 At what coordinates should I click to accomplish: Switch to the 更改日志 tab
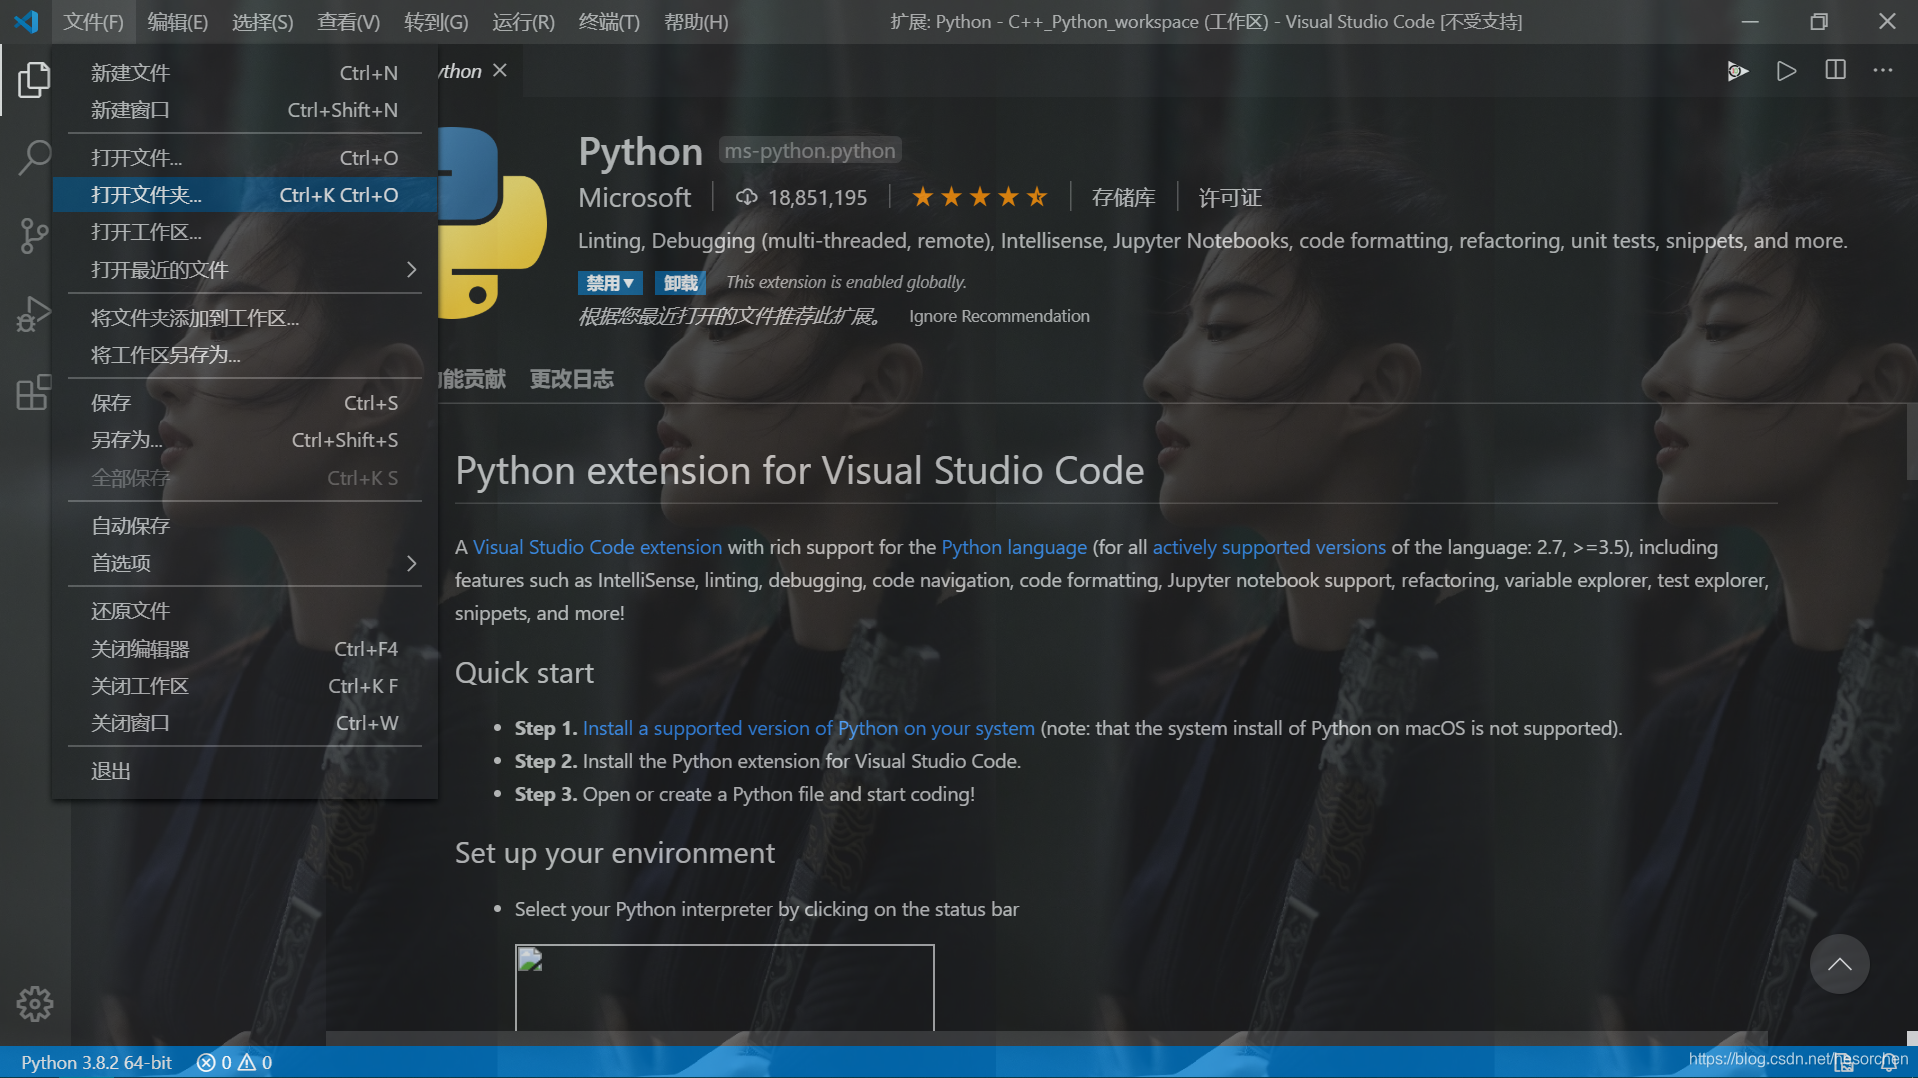pyautogui.click(x=571, y=379)
